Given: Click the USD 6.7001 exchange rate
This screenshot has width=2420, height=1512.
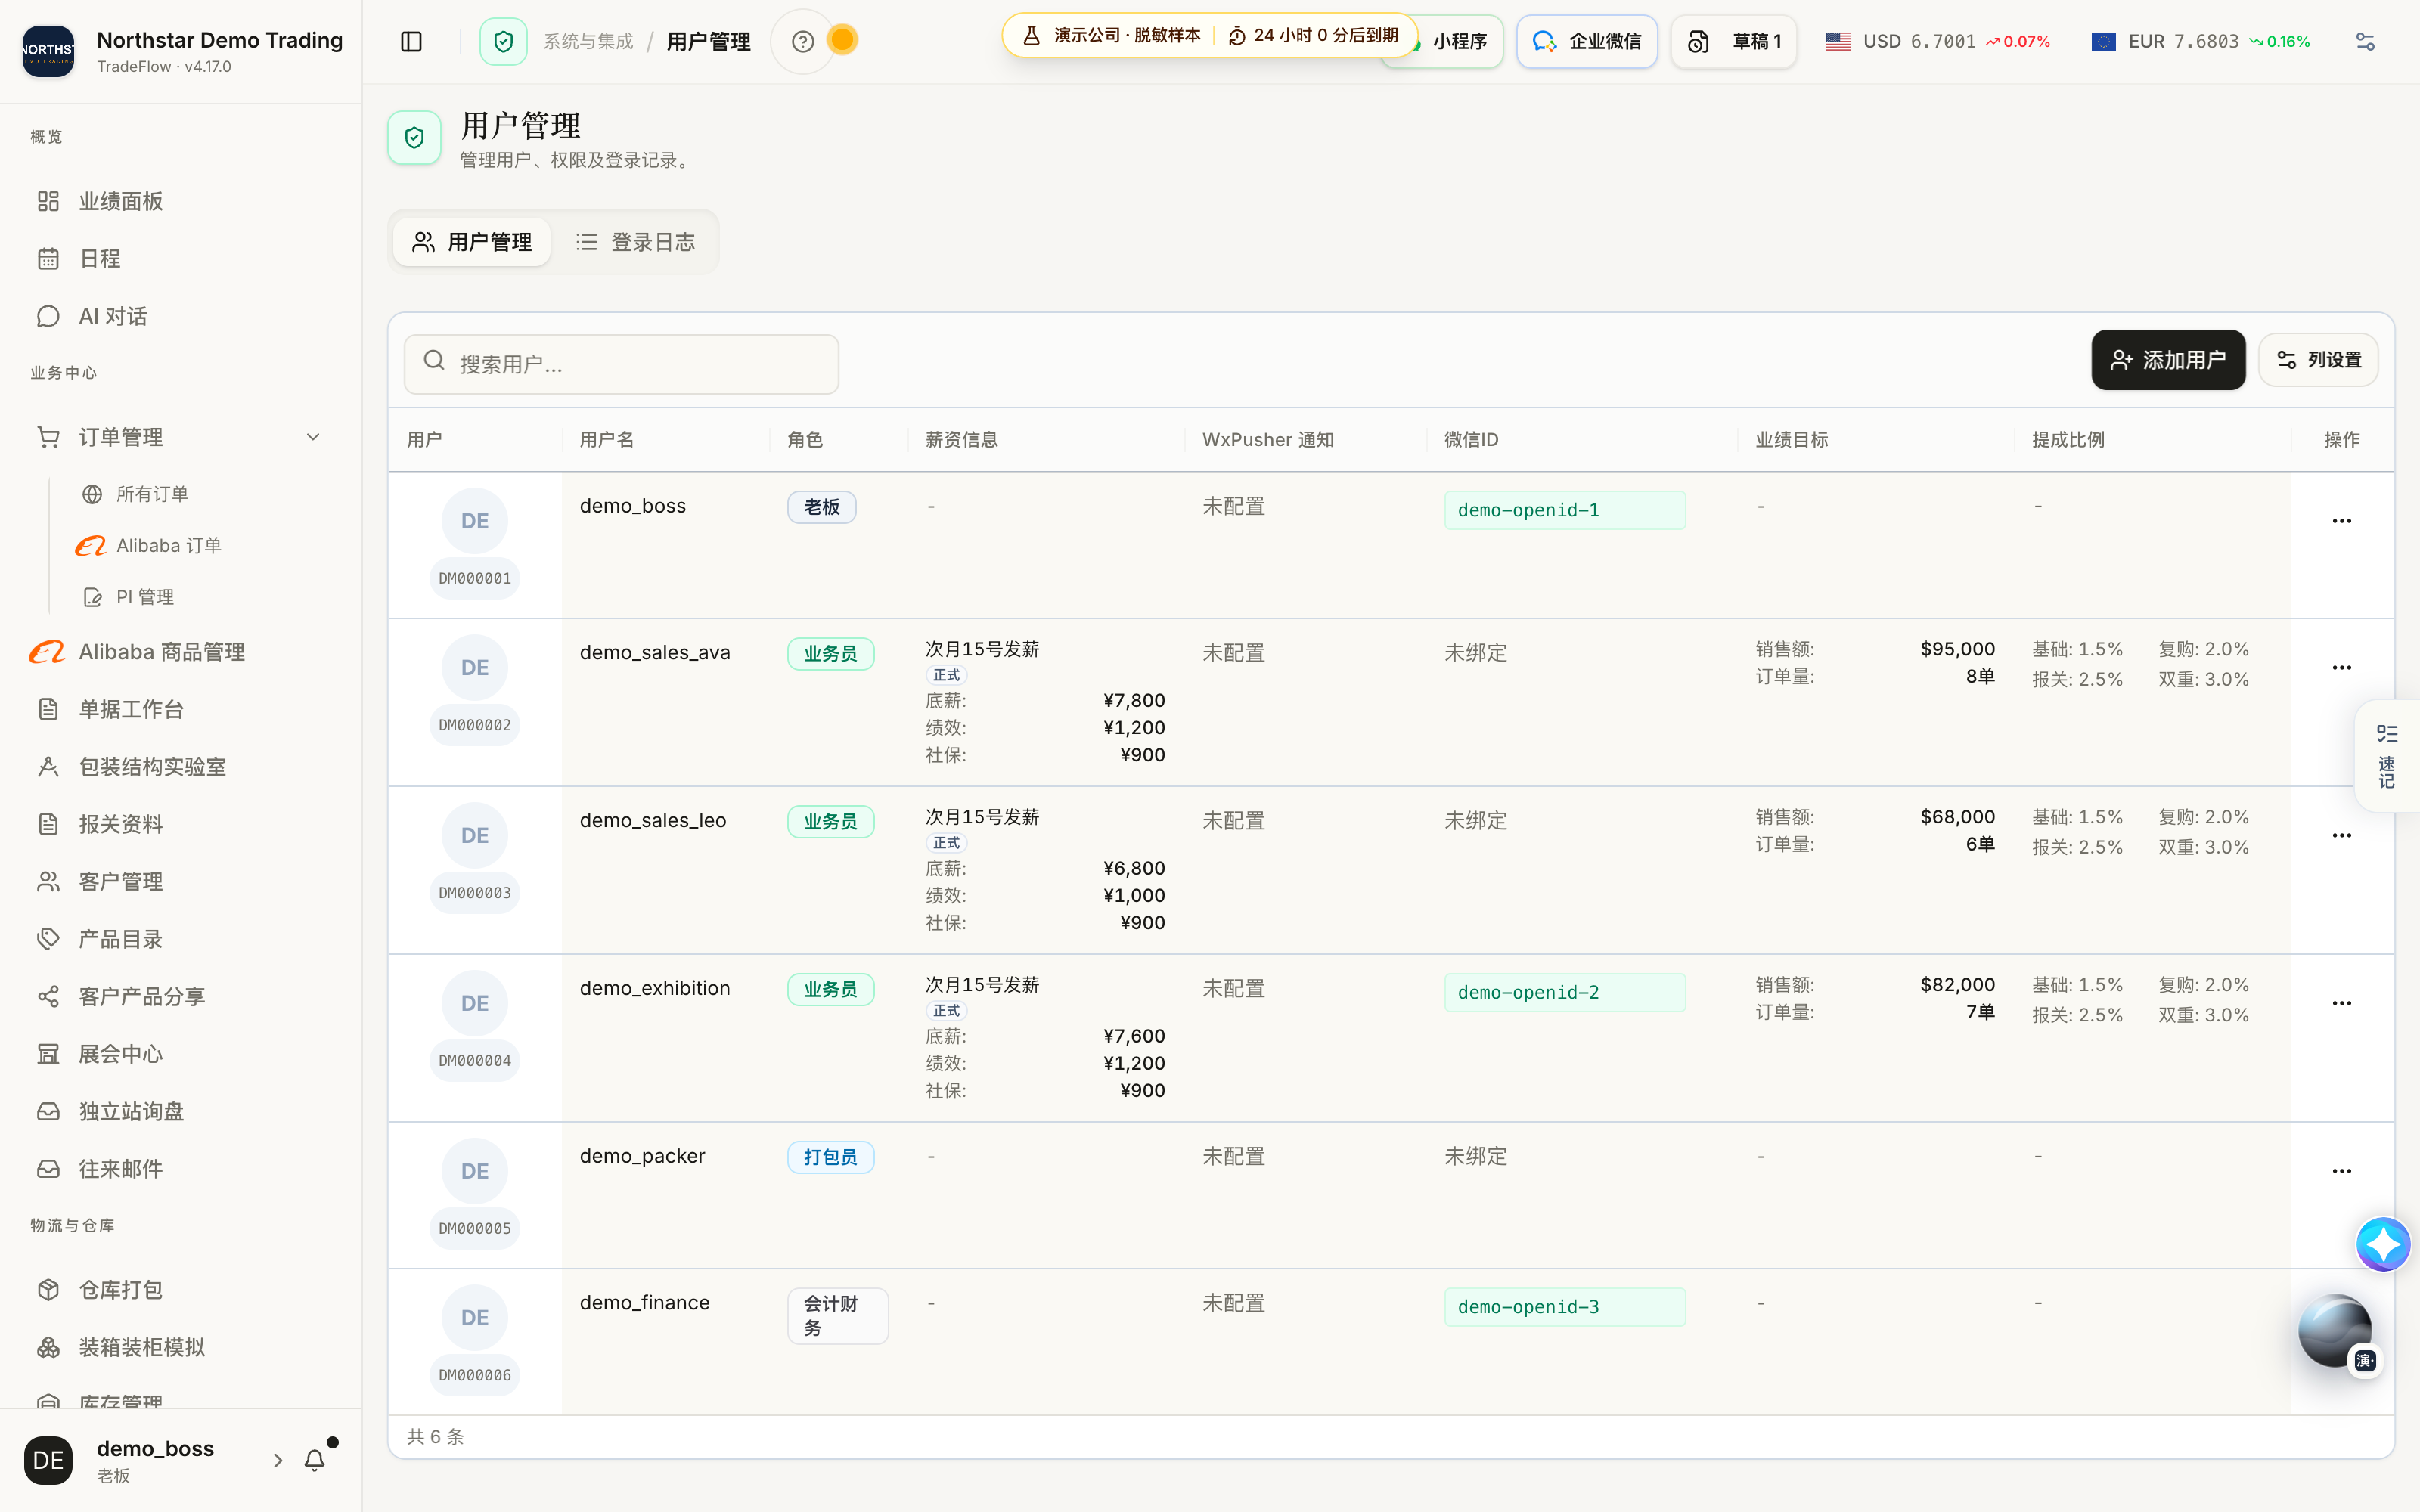Looking at the screenshot, I should (x=1937, y=41).
